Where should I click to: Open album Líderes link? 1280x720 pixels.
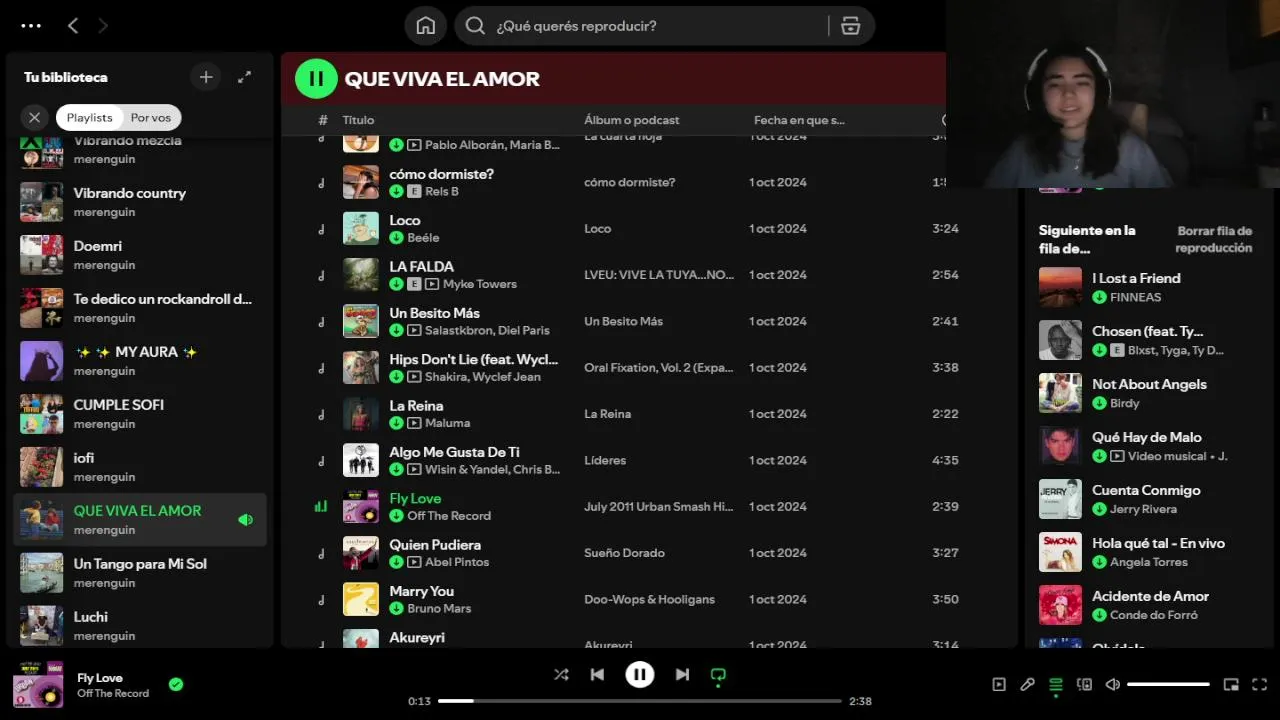coord(605,460)
